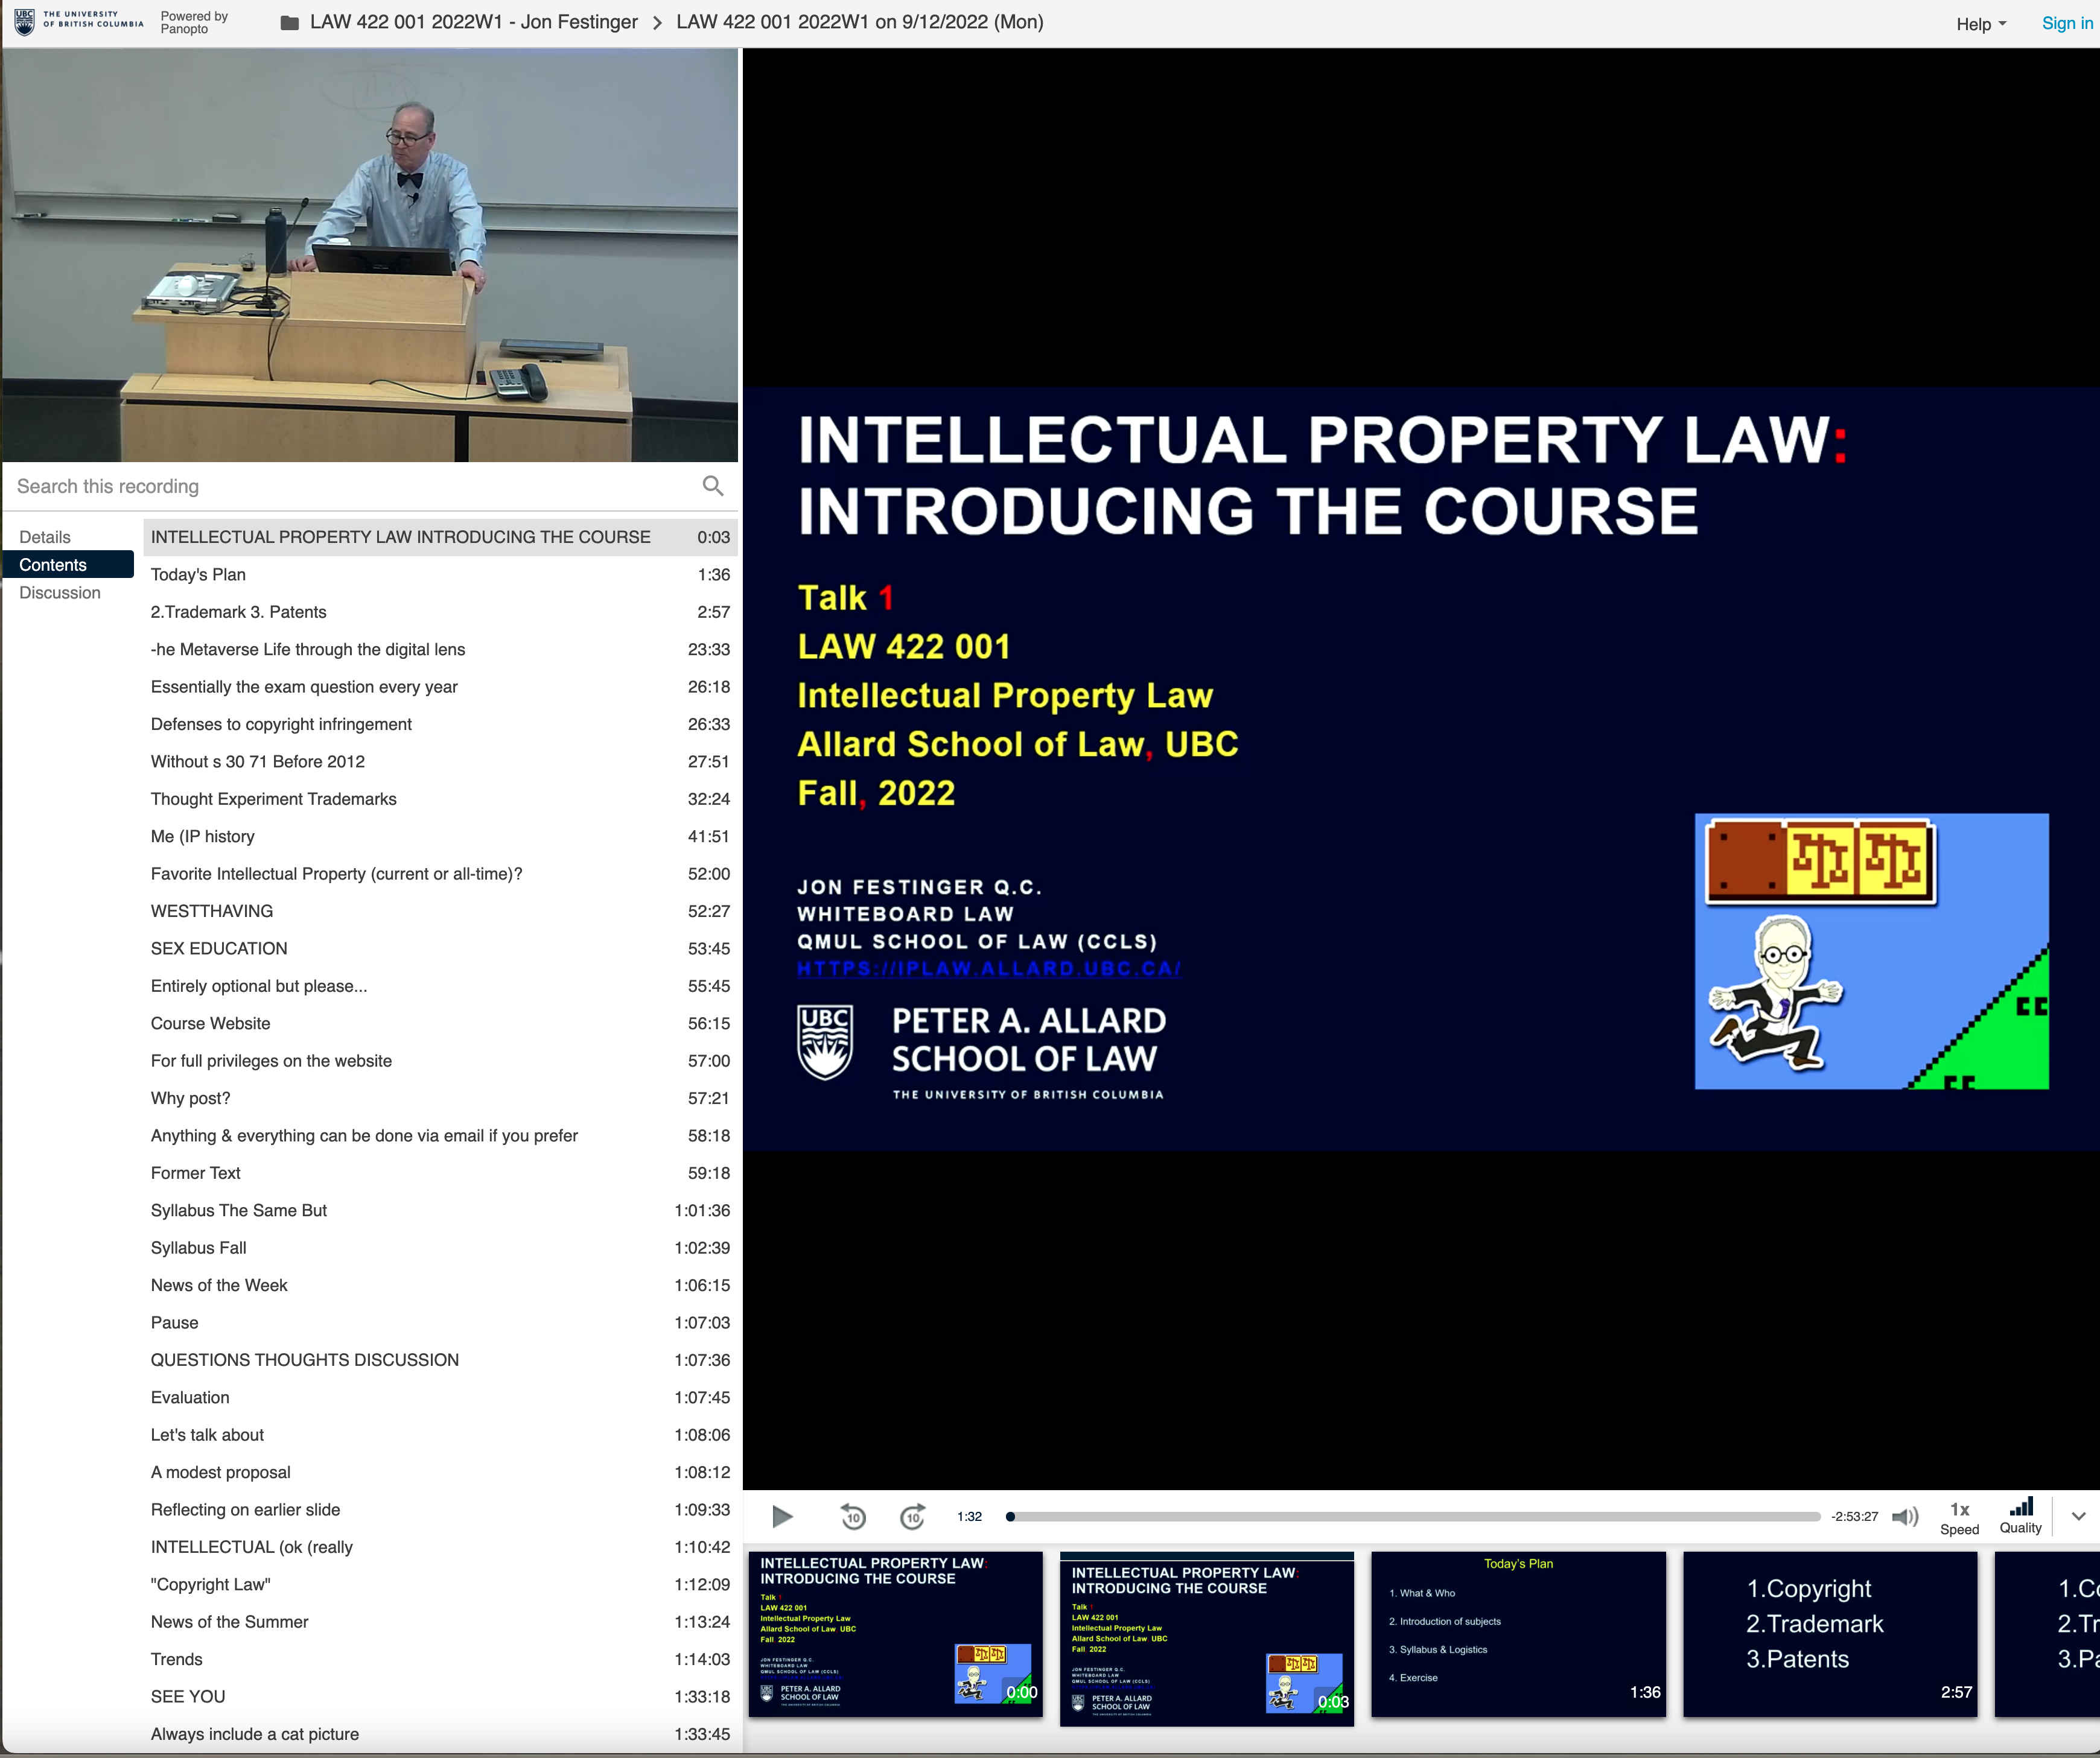Collapse the thumbnail strip chevron

[x=2078, y=1516]
